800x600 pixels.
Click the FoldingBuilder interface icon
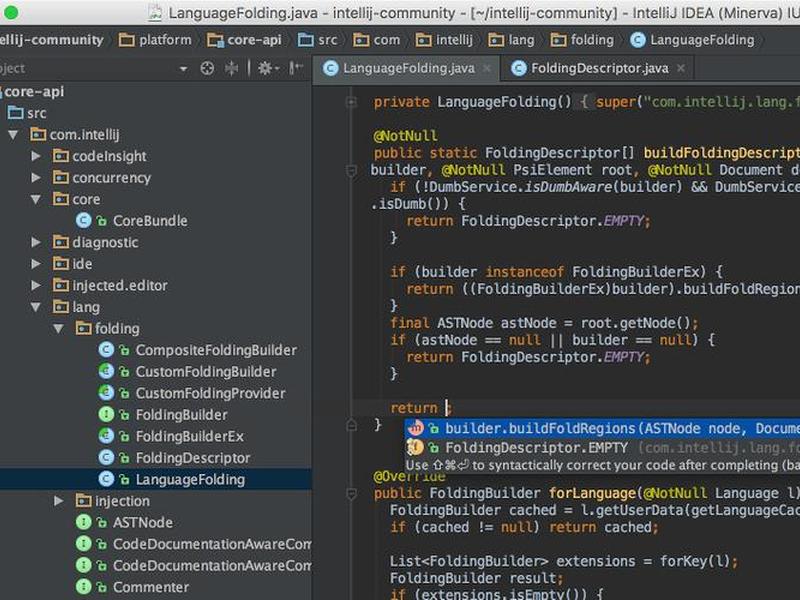106,414
